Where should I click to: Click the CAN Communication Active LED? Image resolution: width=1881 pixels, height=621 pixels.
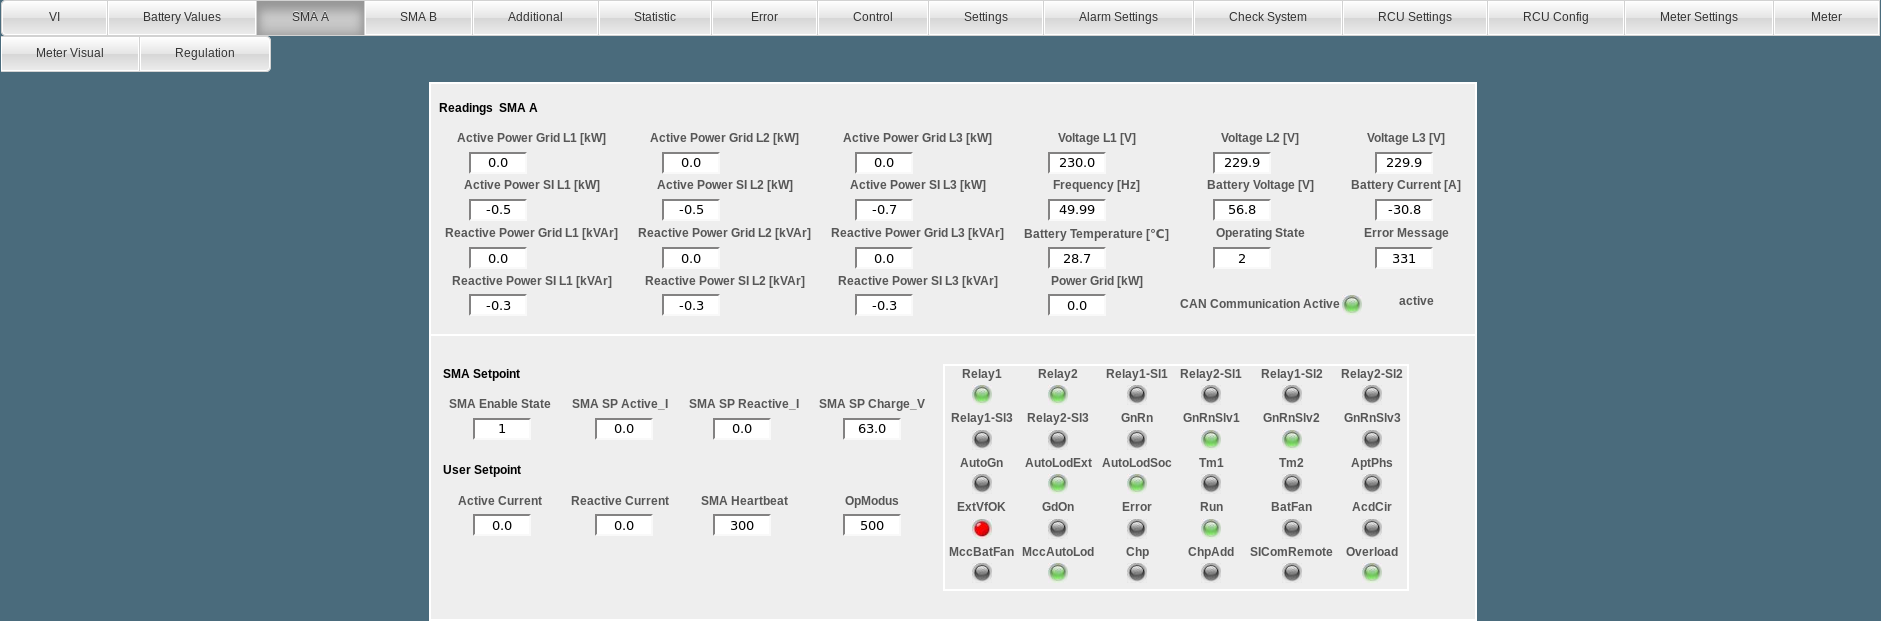(x=1352, y=304)
